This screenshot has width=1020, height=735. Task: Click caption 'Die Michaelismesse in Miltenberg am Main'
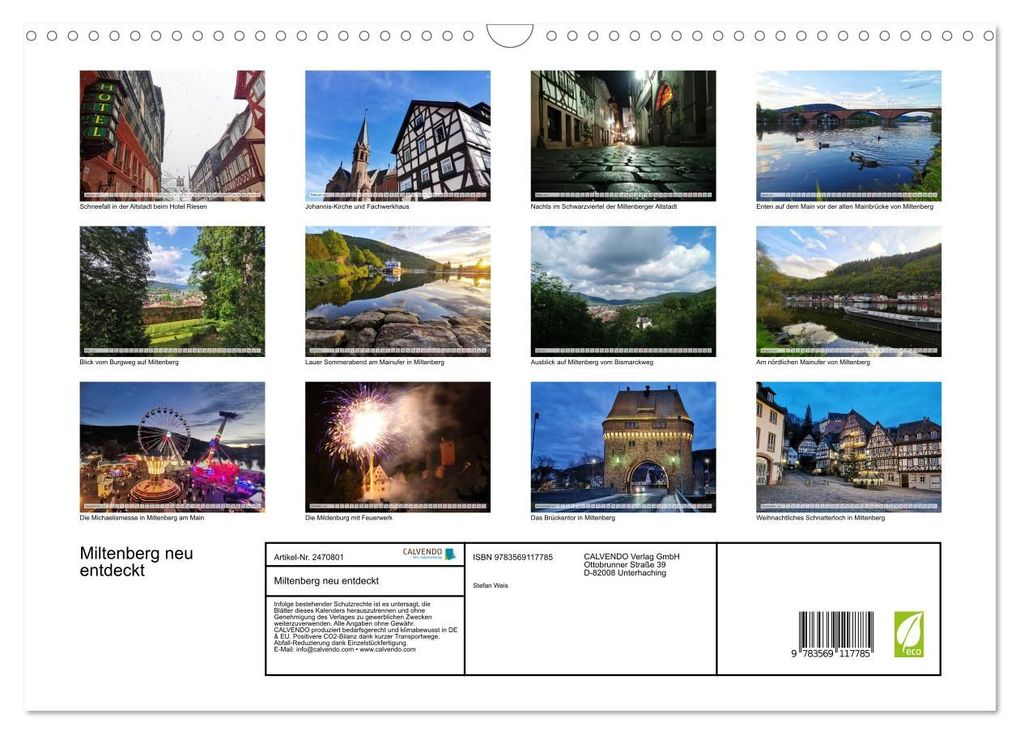coord(142,518)
